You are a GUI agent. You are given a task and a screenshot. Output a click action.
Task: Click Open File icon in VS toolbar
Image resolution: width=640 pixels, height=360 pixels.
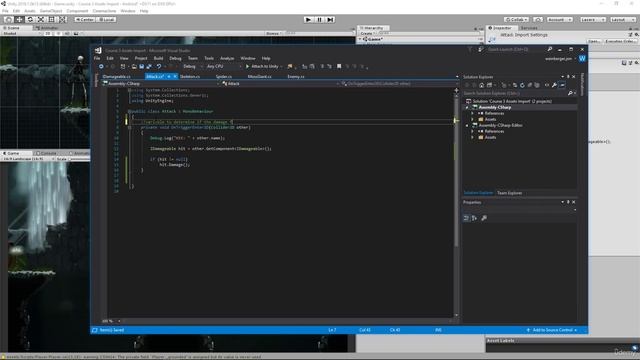(134, 66)
